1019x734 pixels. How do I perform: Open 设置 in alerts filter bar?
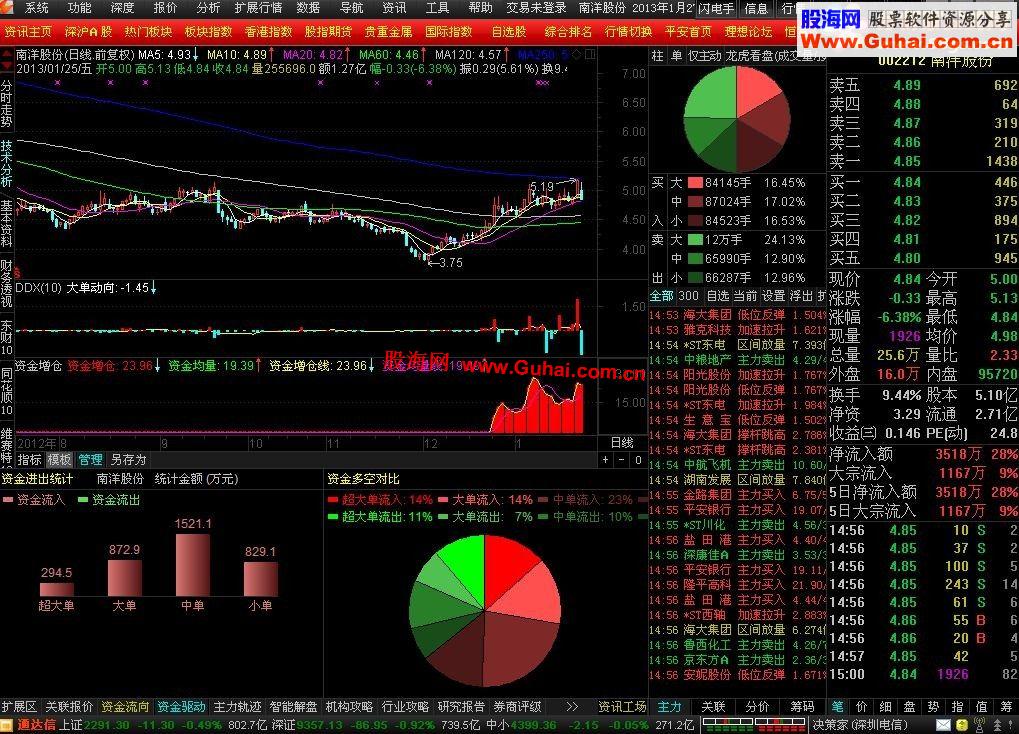[x=773, y=296]
